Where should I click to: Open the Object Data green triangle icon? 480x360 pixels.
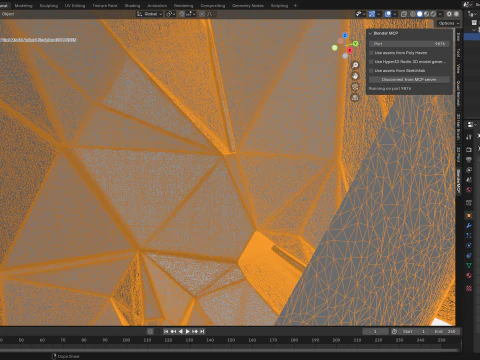(469, 266)
